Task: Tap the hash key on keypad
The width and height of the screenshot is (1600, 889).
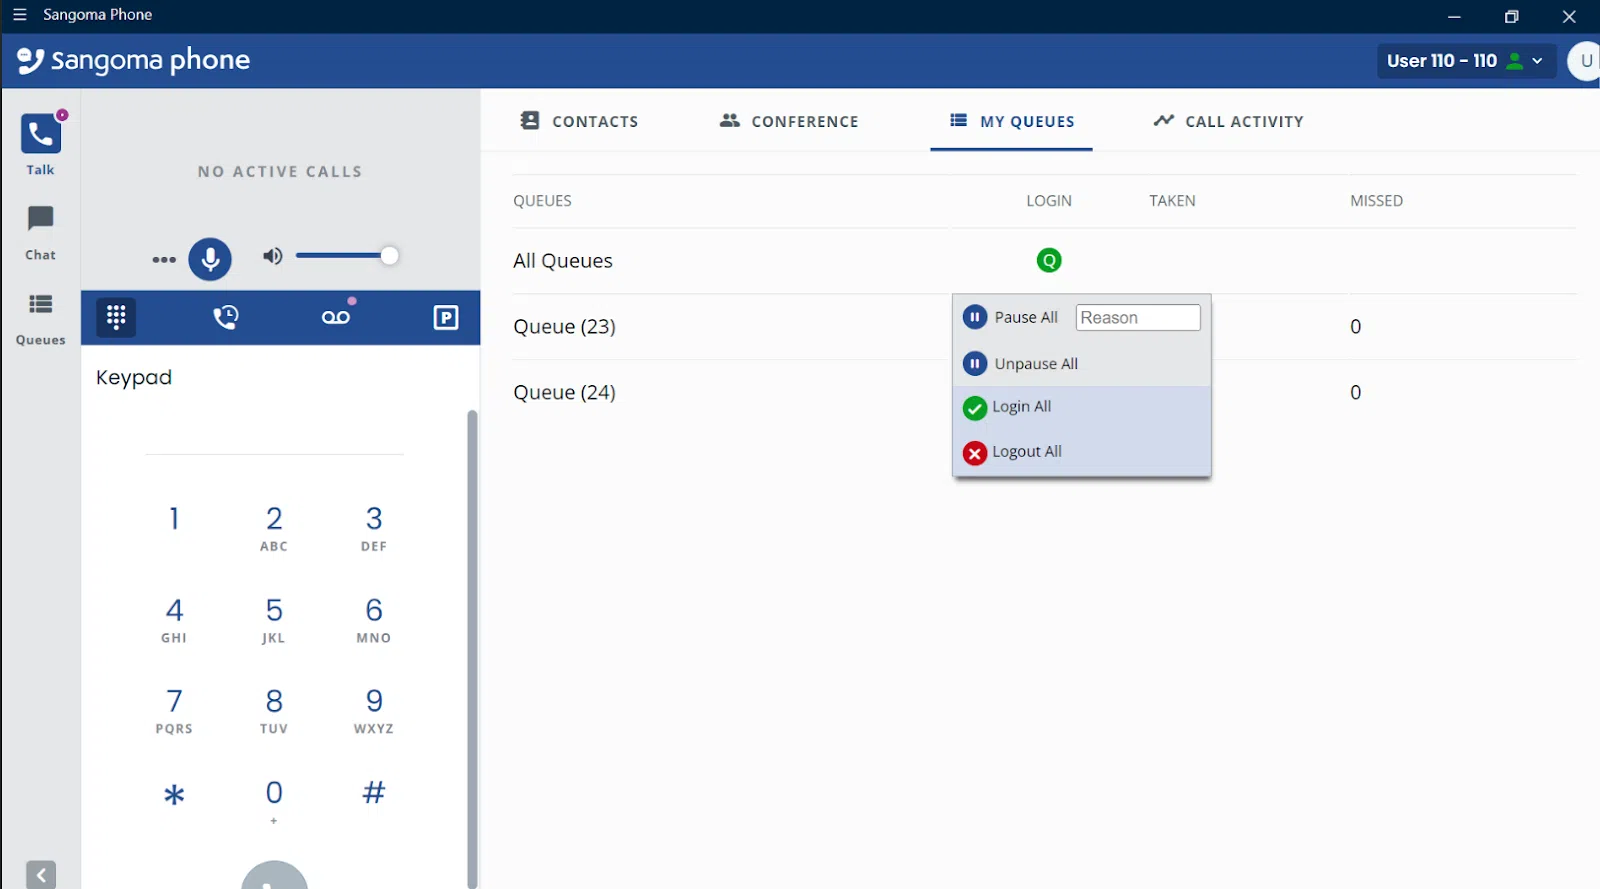Action: point(374,793)
